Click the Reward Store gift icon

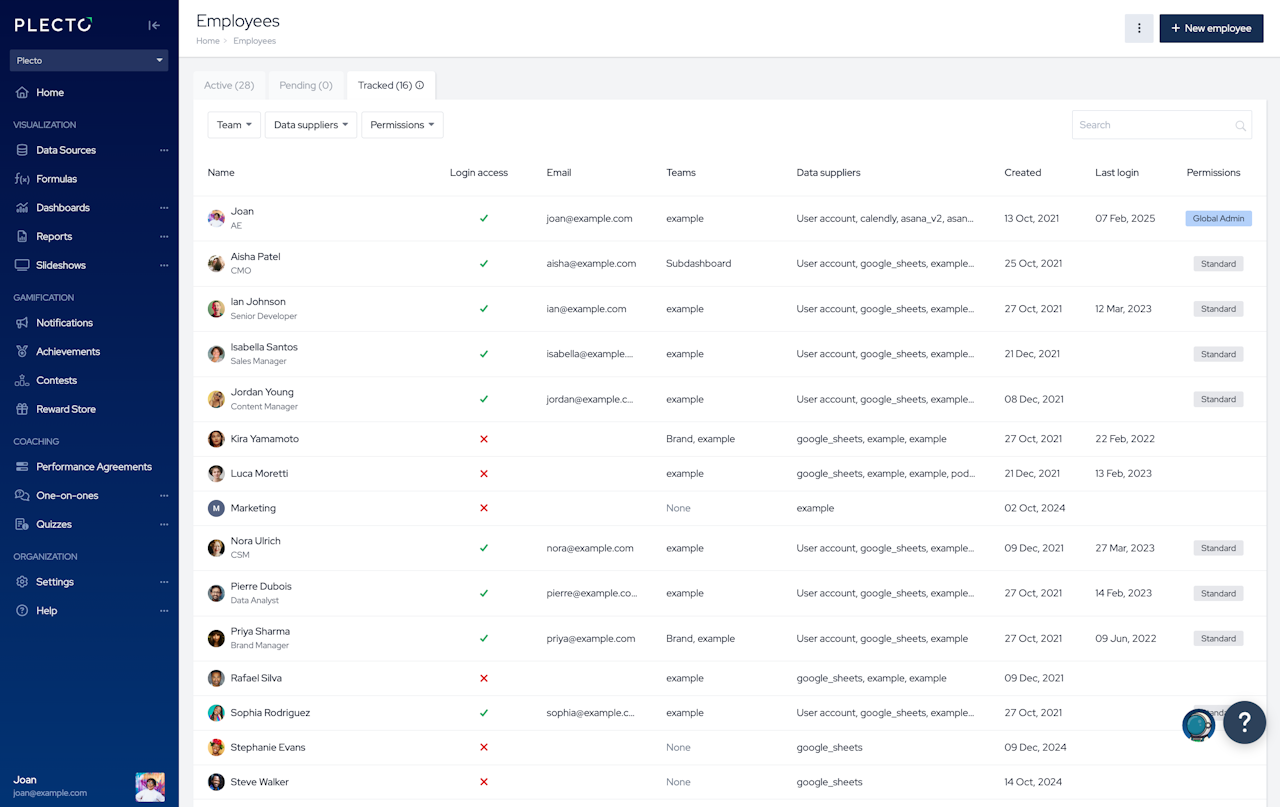click(22, 409)
